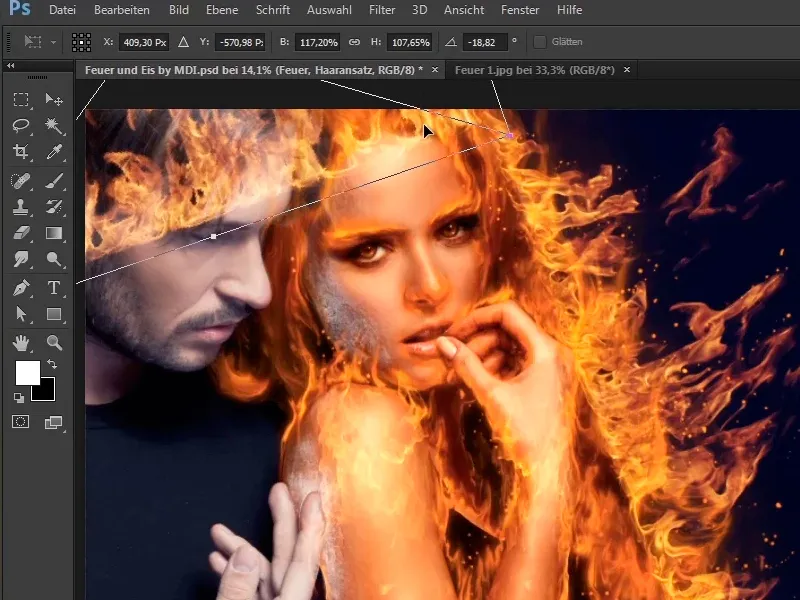
Task: Select the Gradient tool
Action: [x=54, y=233]
